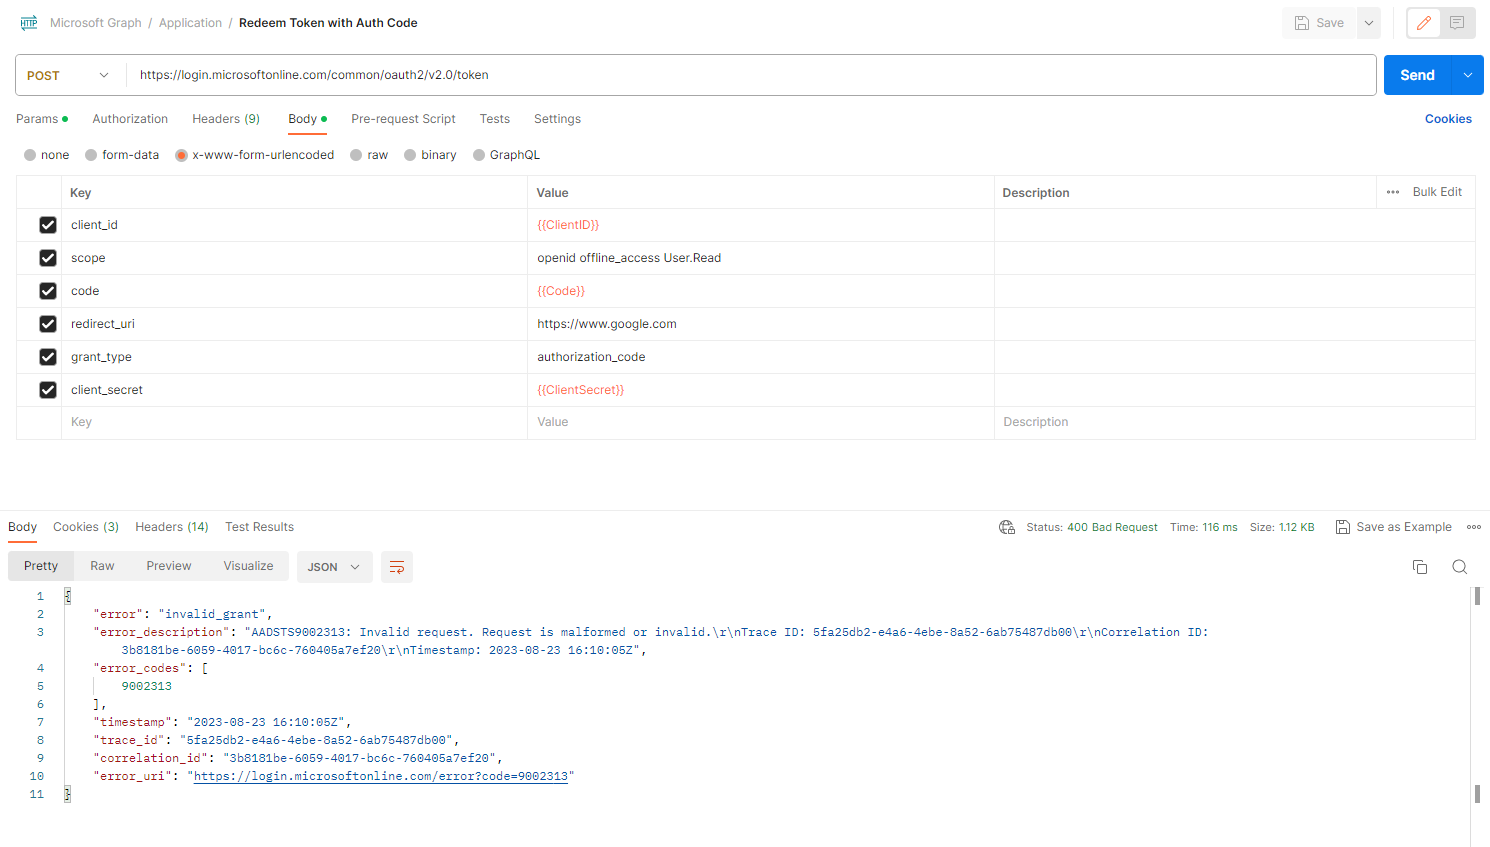1490x847 pixels.
Task: Open the POST method dropdown
Action: (x=69, y=75)
